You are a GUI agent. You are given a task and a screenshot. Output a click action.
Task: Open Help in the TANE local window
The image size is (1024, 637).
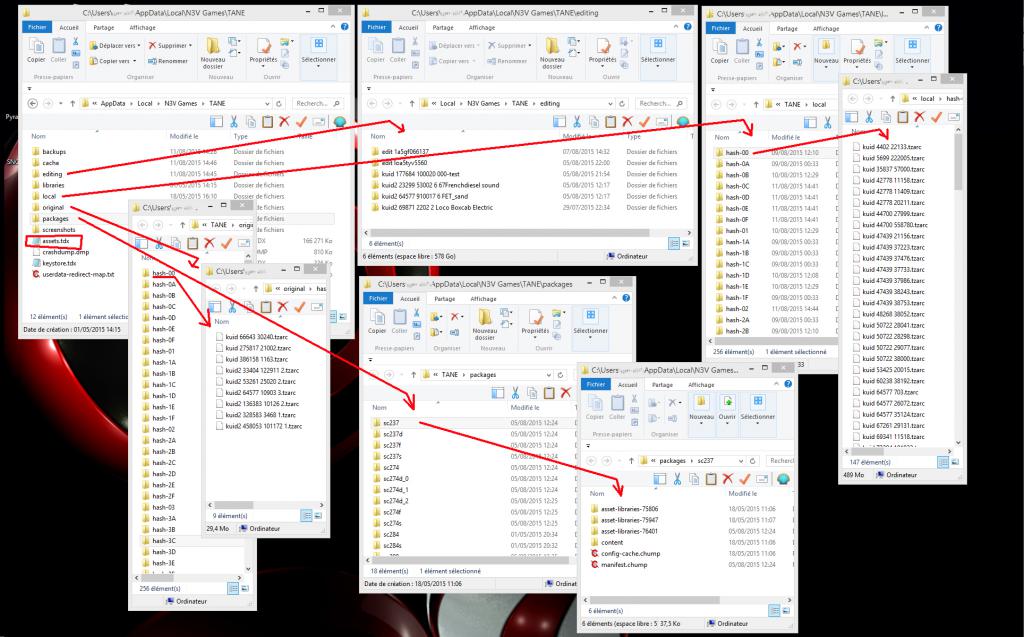click(938, 27)
